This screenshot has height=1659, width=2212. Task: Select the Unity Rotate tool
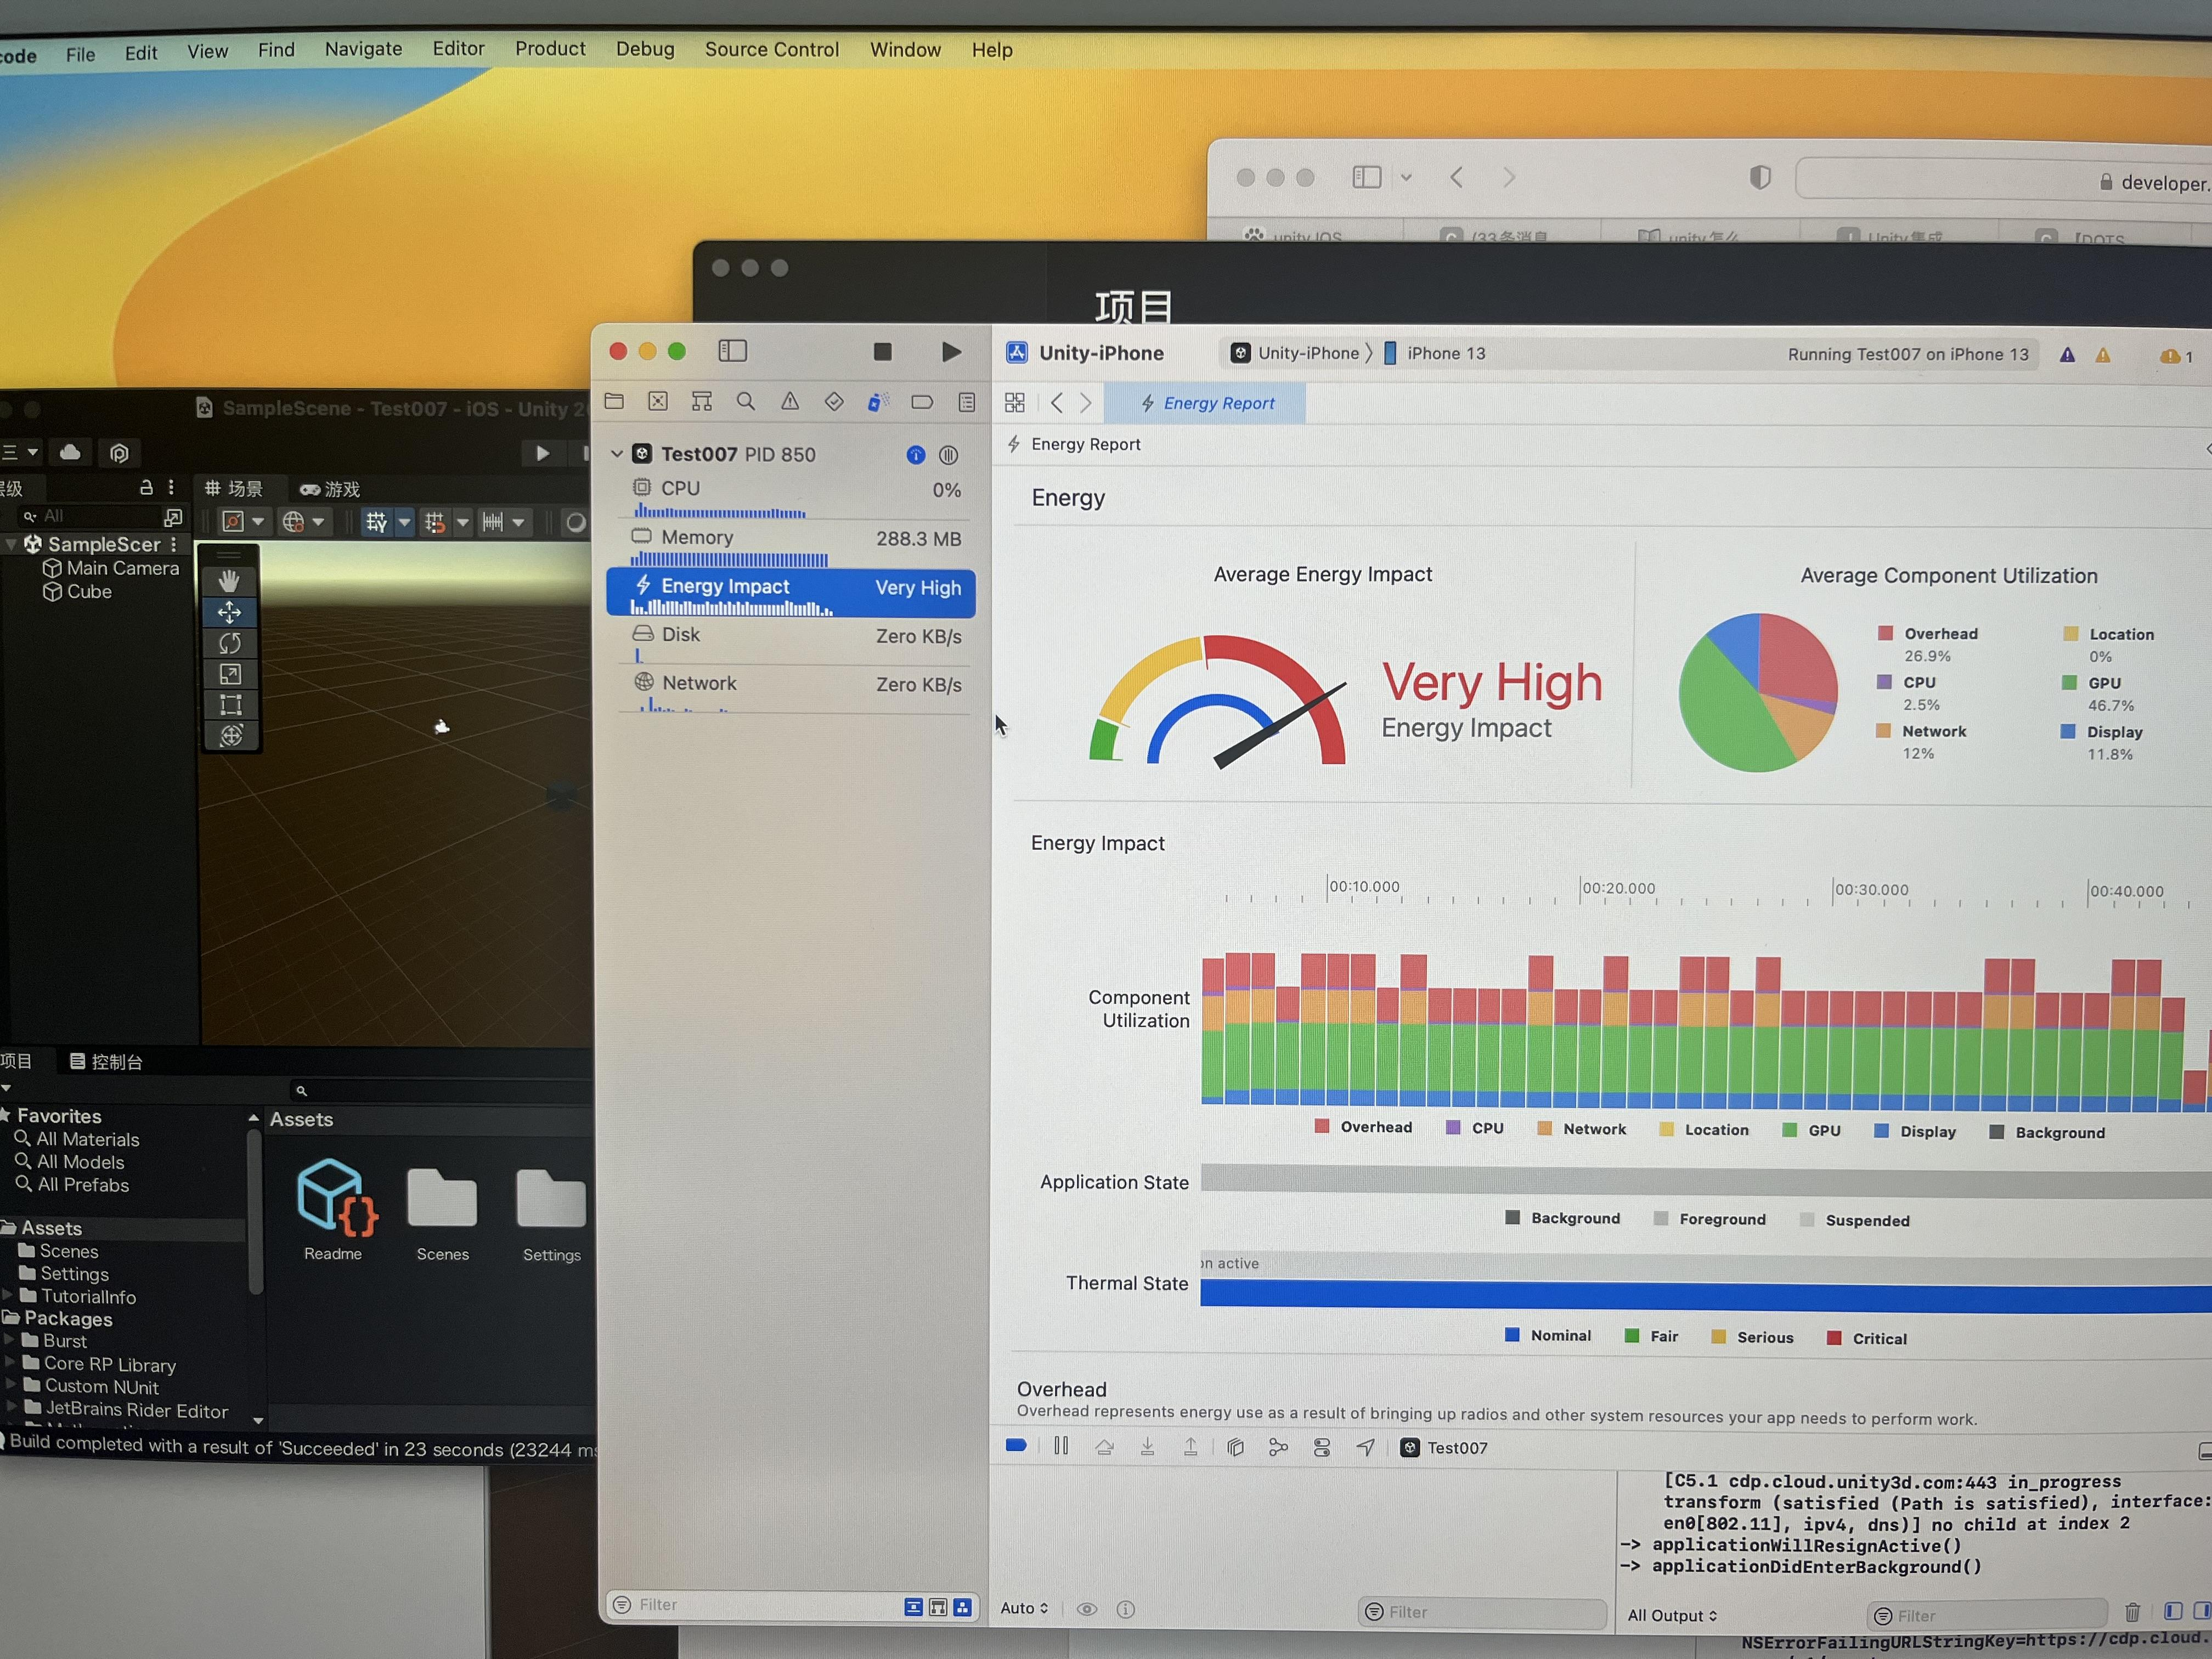[x=229, y=643]
